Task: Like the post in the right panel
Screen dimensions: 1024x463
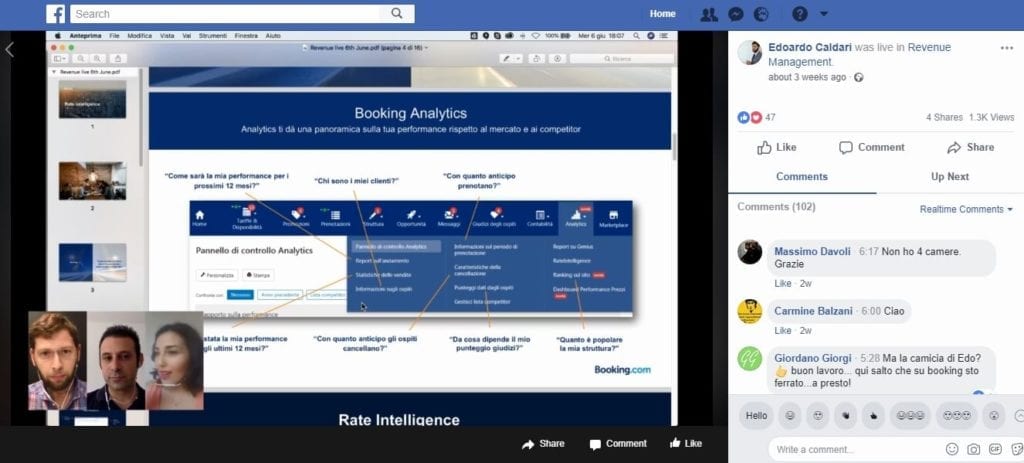Action: [776, 148]
